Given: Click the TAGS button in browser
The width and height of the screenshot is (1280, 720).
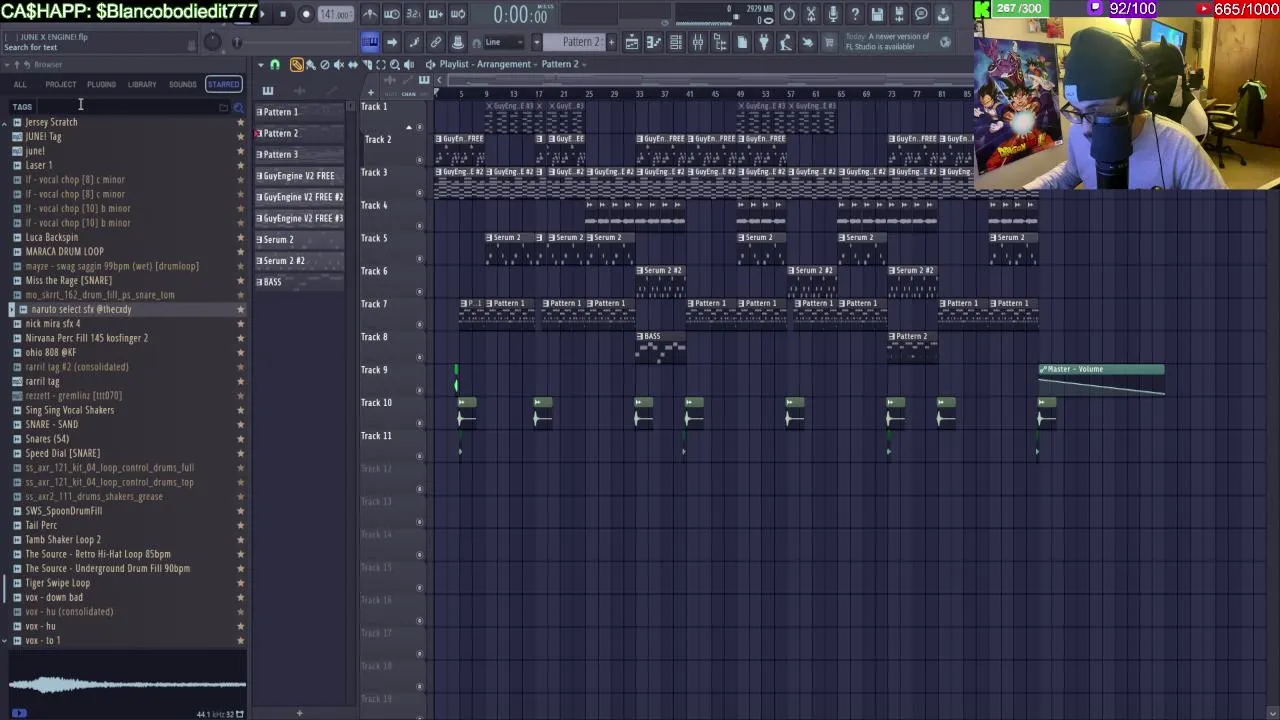Looking at the screenshot, I should [22, 107].
